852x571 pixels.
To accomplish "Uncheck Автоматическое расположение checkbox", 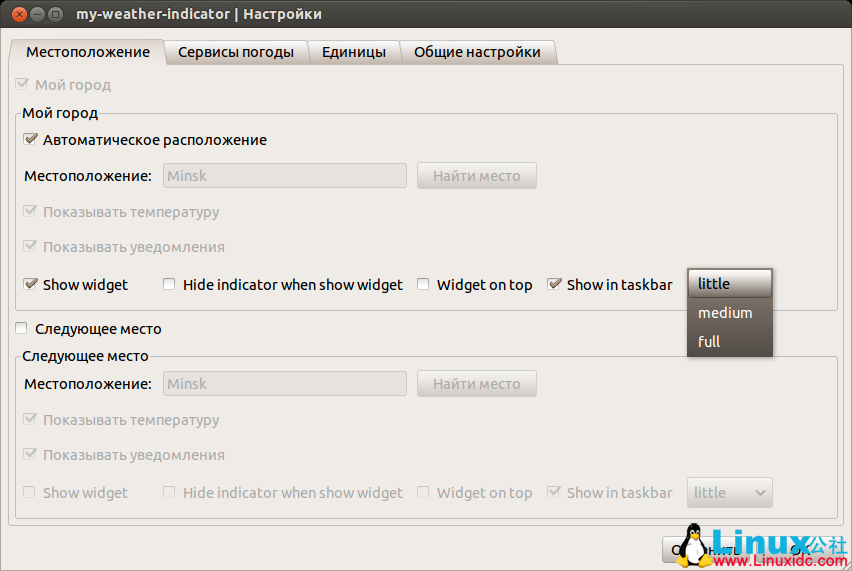I will 31,140.
